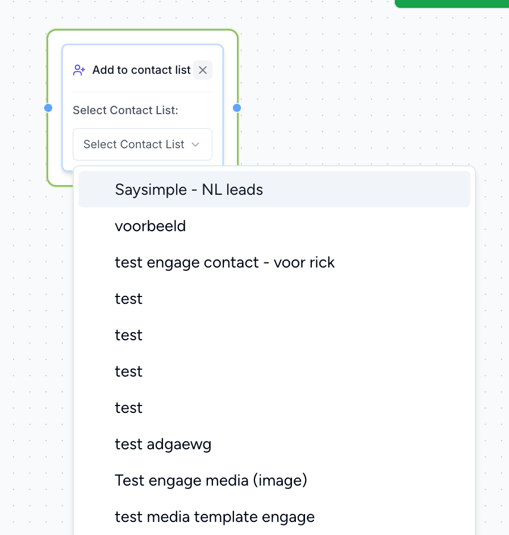
Task: Open the Select Contact List dropdown
Action: [x=142, y=144]
